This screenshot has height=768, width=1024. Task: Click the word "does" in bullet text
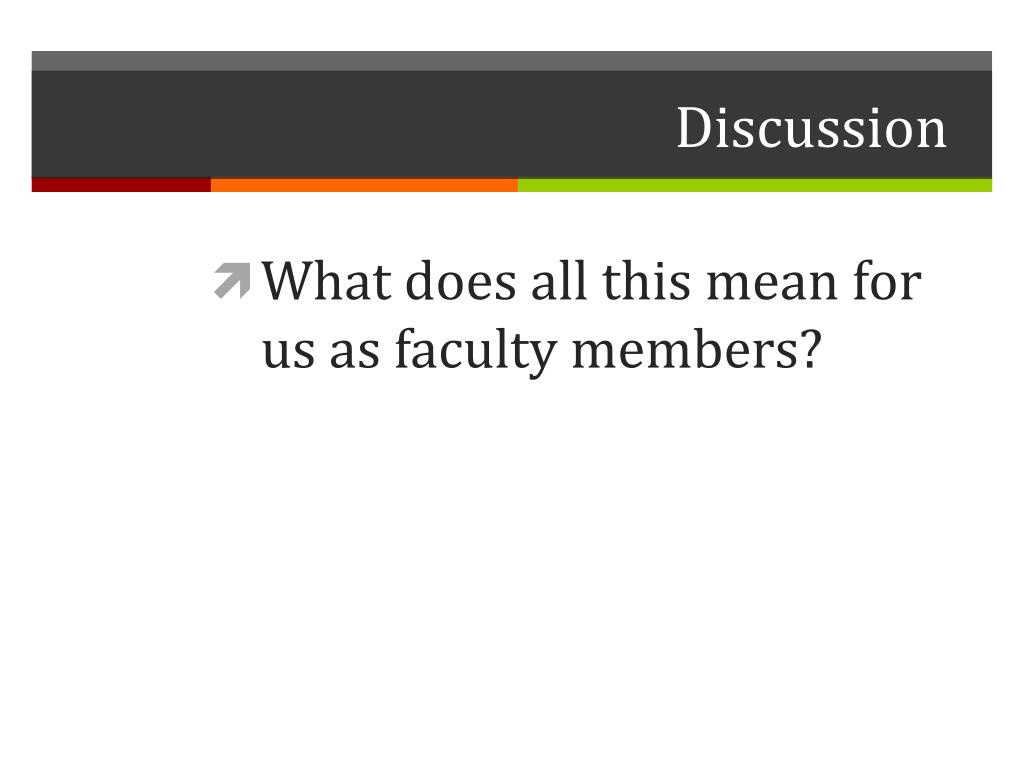click(461, 281)
